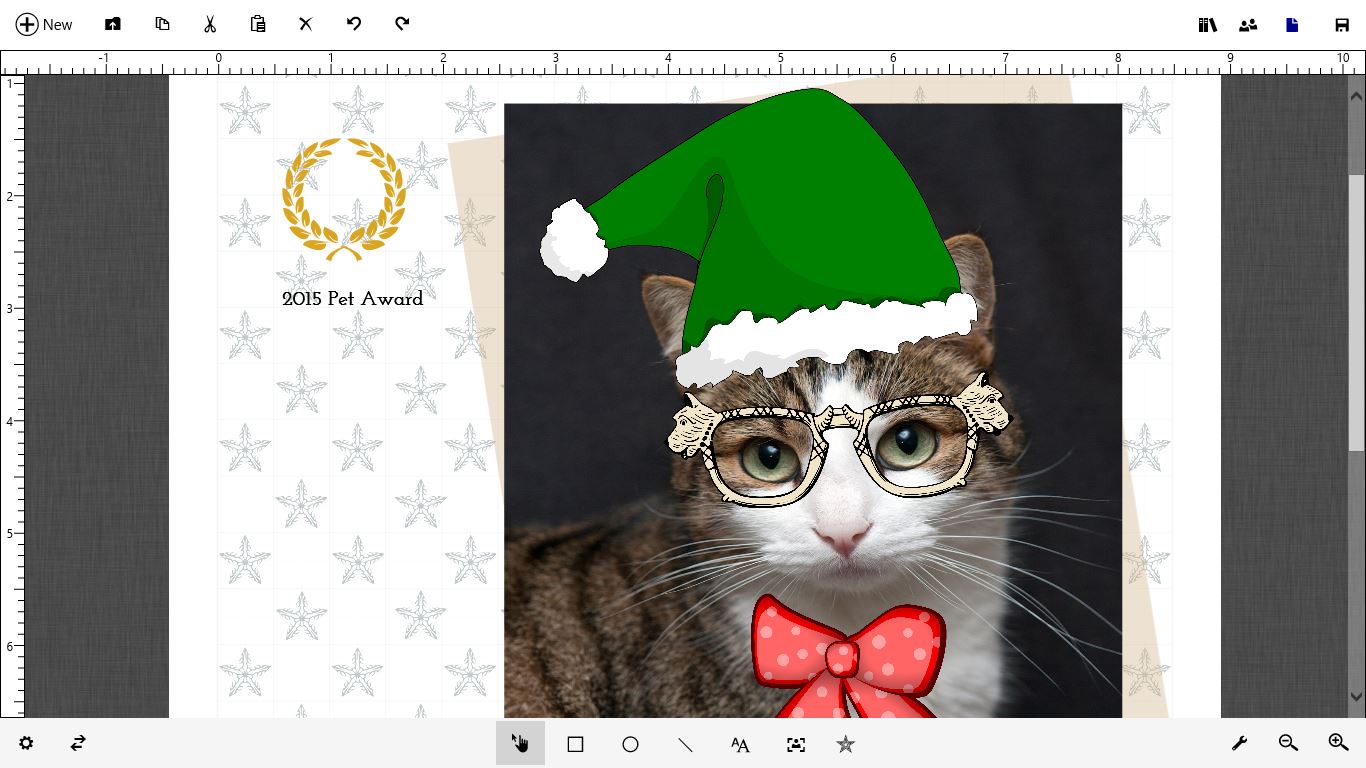Click the vertical scrollbar up arrow
Image resolution: width=1366 pixels, height=768 pixels.
(1356, 96)
